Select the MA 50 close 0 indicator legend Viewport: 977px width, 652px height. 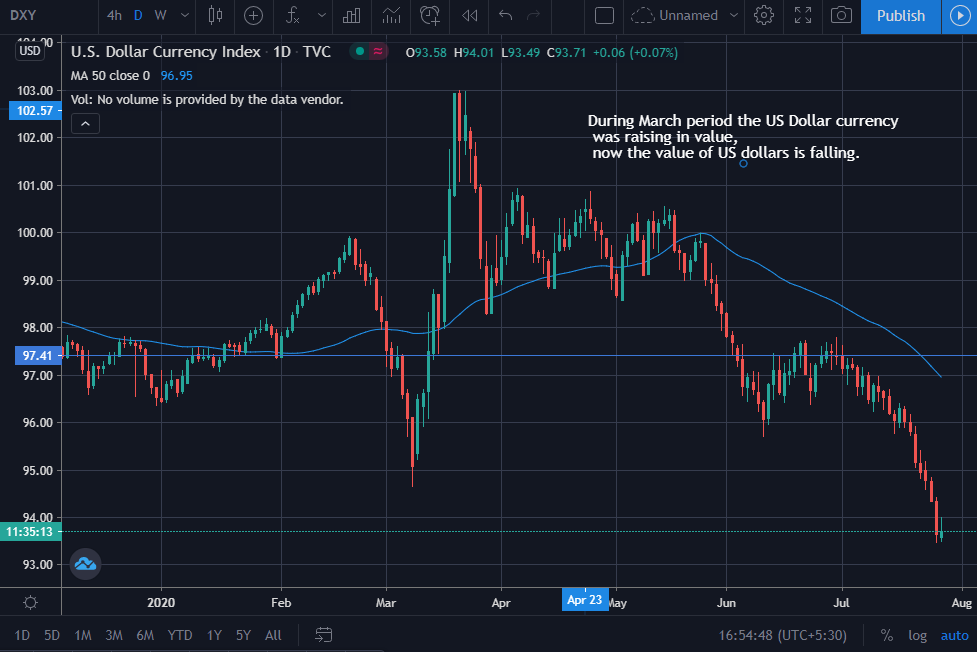[x=110, y=75]
